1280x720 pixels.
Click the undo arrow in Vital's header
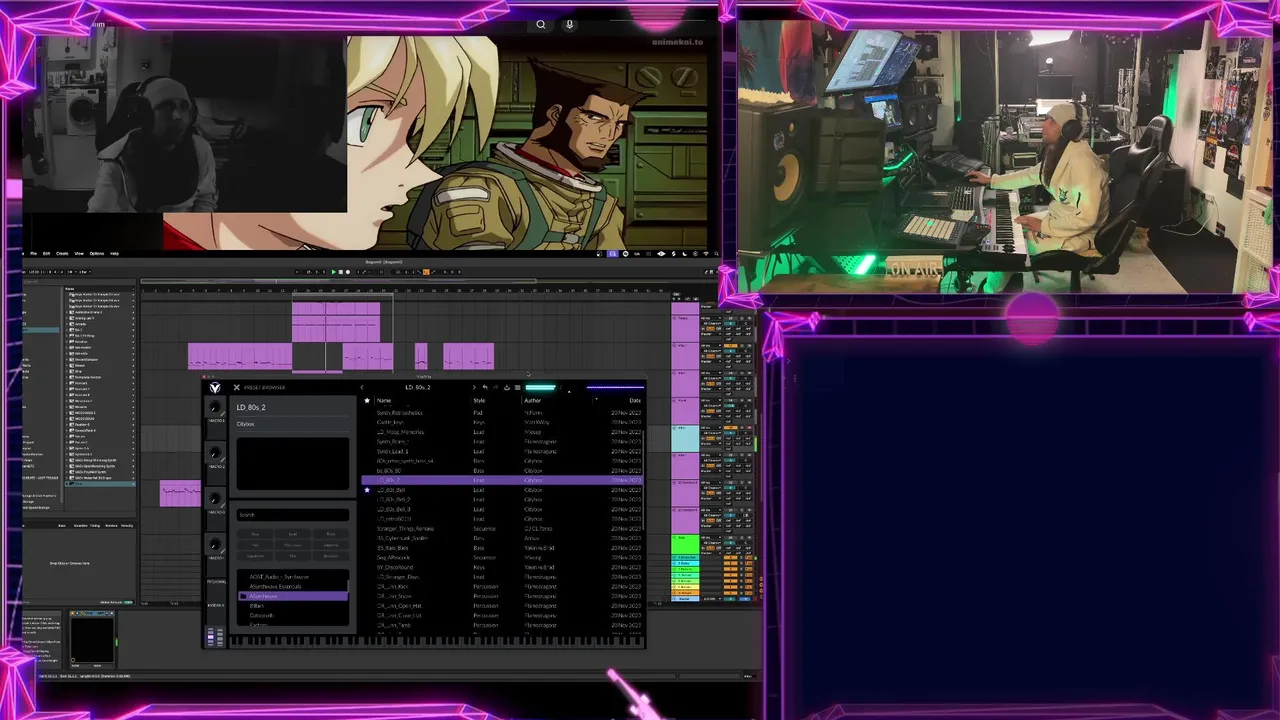(x=484, y=387)
